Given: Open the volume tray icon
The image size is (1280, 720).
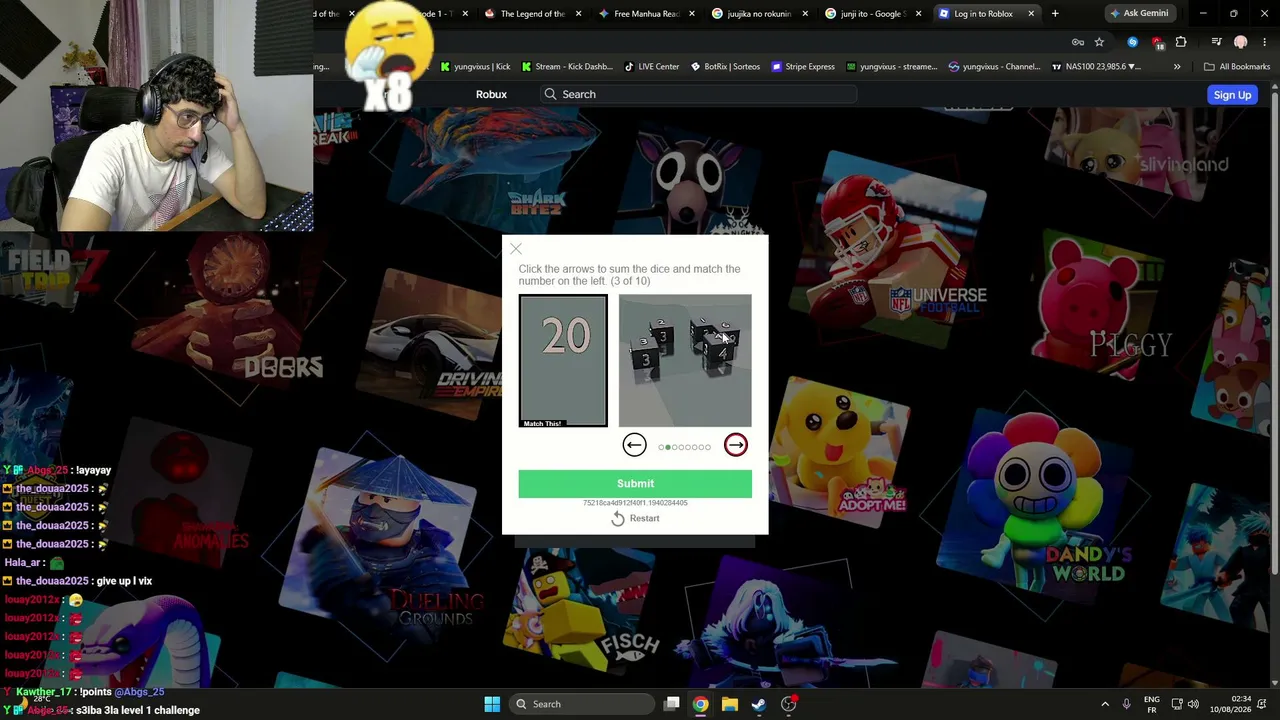Looking at the screenshot, I should (x=1193, y=704).
